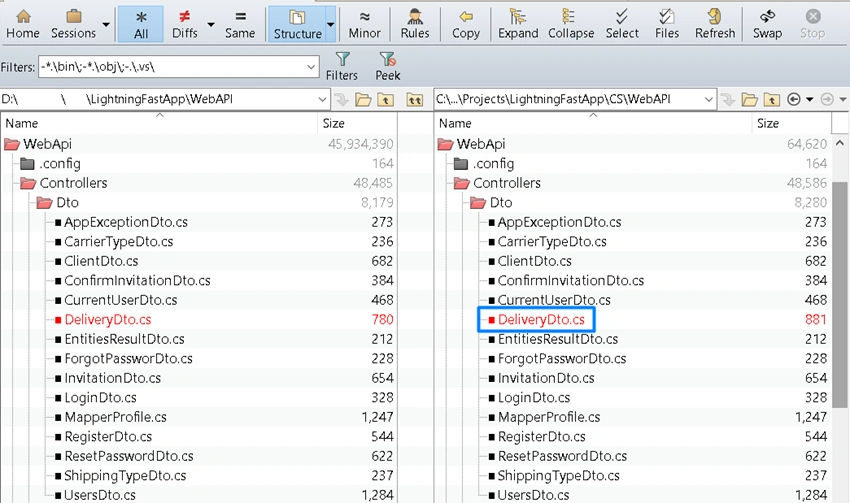Click the right pane path field
Screen dimensions: 850x503
click(x=569, y=99)
